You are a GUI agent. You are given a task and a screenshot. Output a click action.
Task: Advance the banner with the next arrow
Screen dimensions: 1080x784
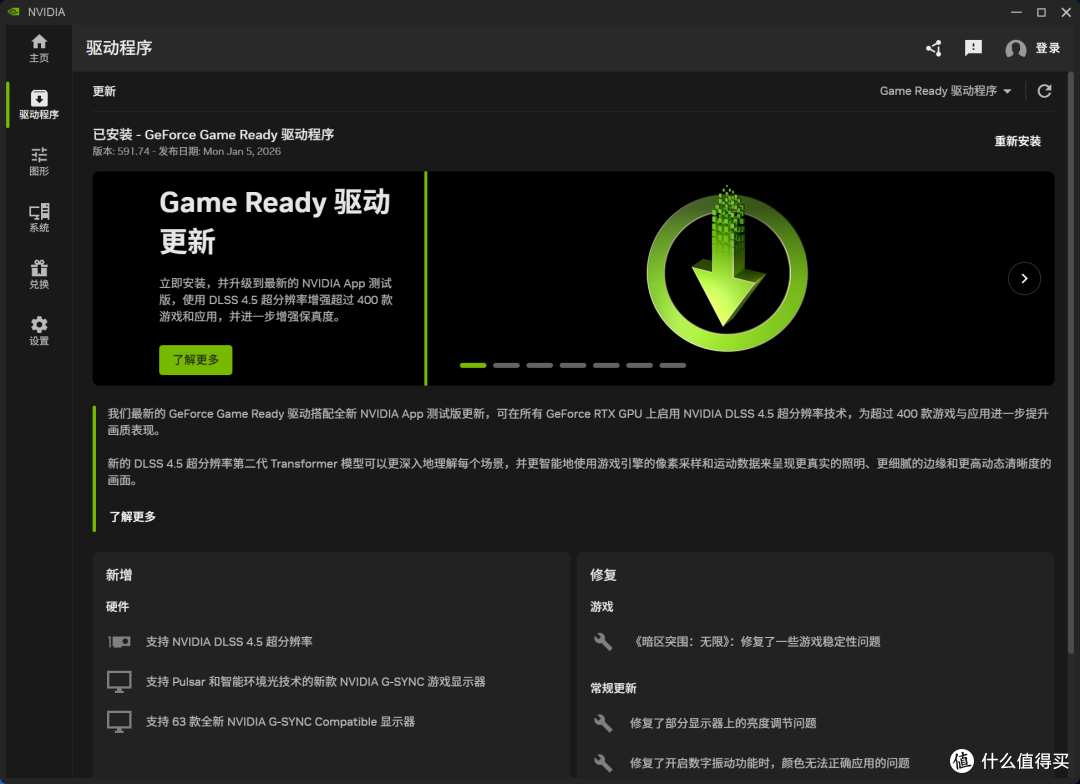pyautogui.click(x=1024, y=278)
